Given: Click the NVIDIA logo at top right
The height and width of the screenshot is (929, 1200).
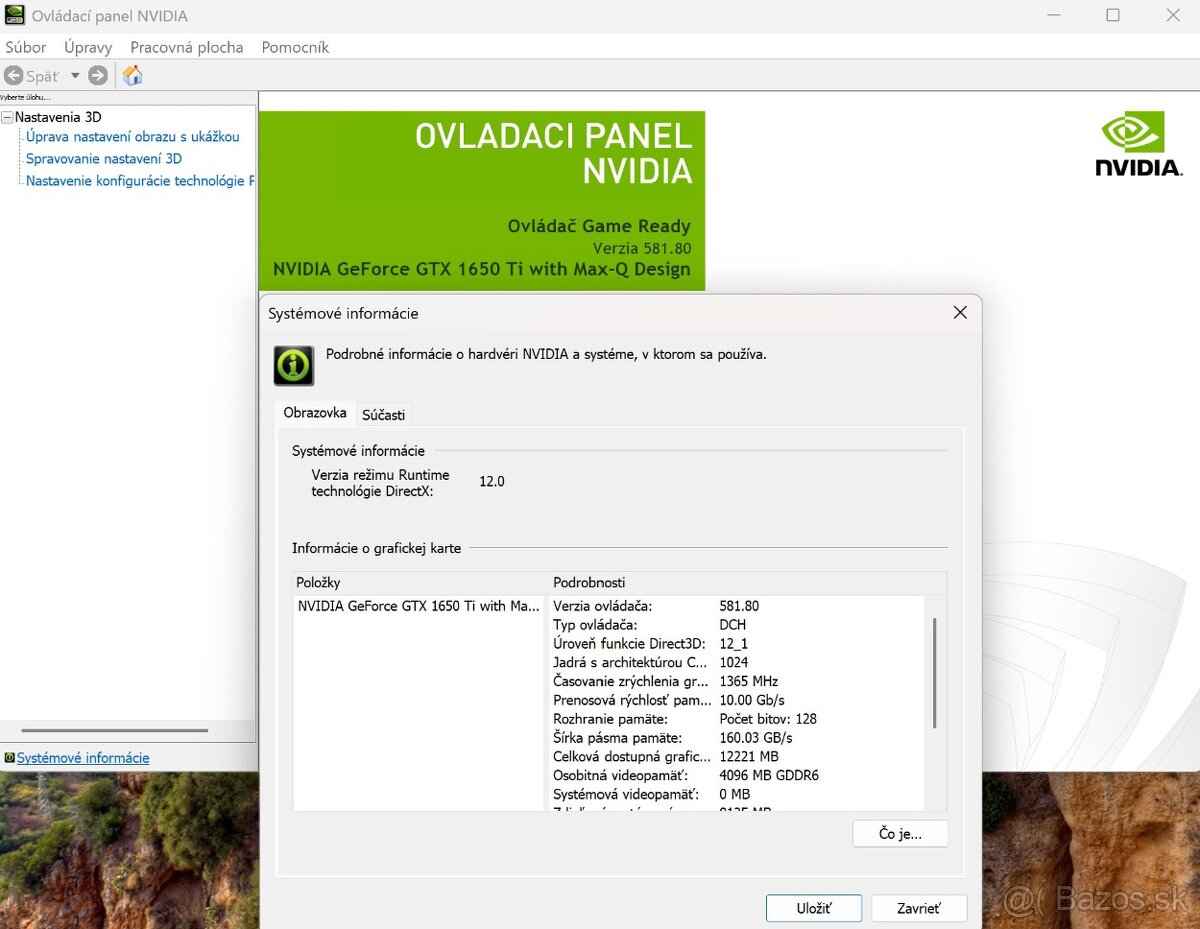Looking at the screenshot, I should click(x=1138, y=145).
